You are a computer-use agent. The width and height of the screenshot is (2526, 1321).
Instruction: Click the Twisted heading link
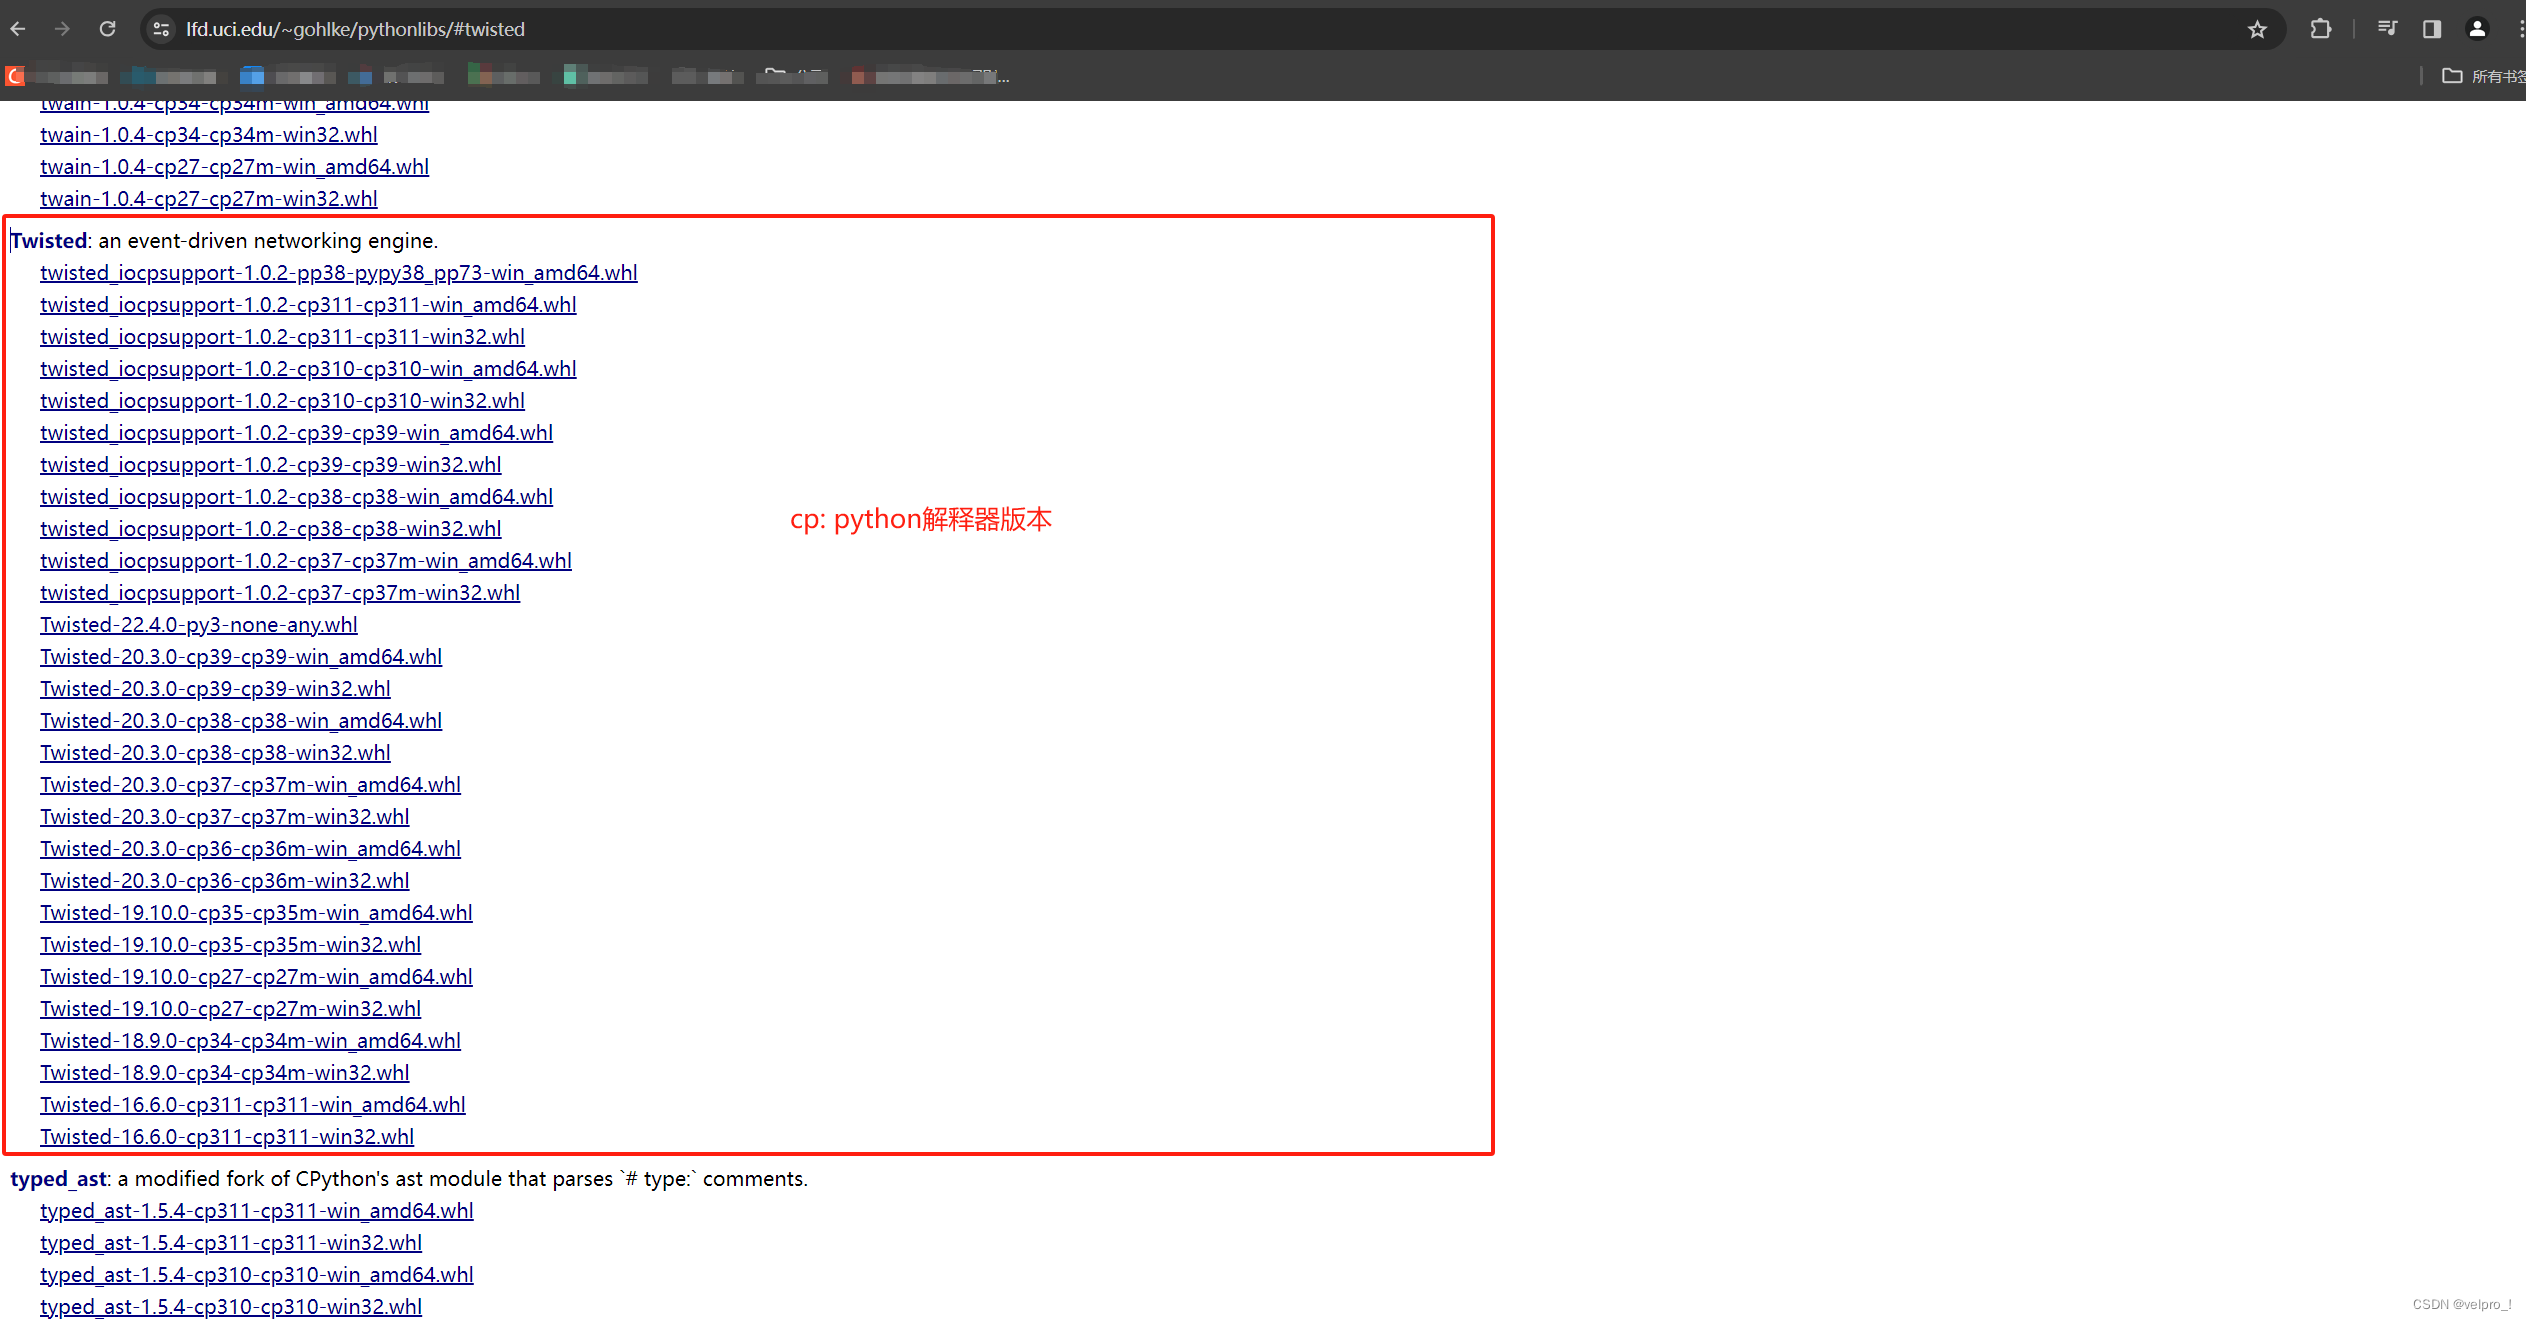[49, 240]
